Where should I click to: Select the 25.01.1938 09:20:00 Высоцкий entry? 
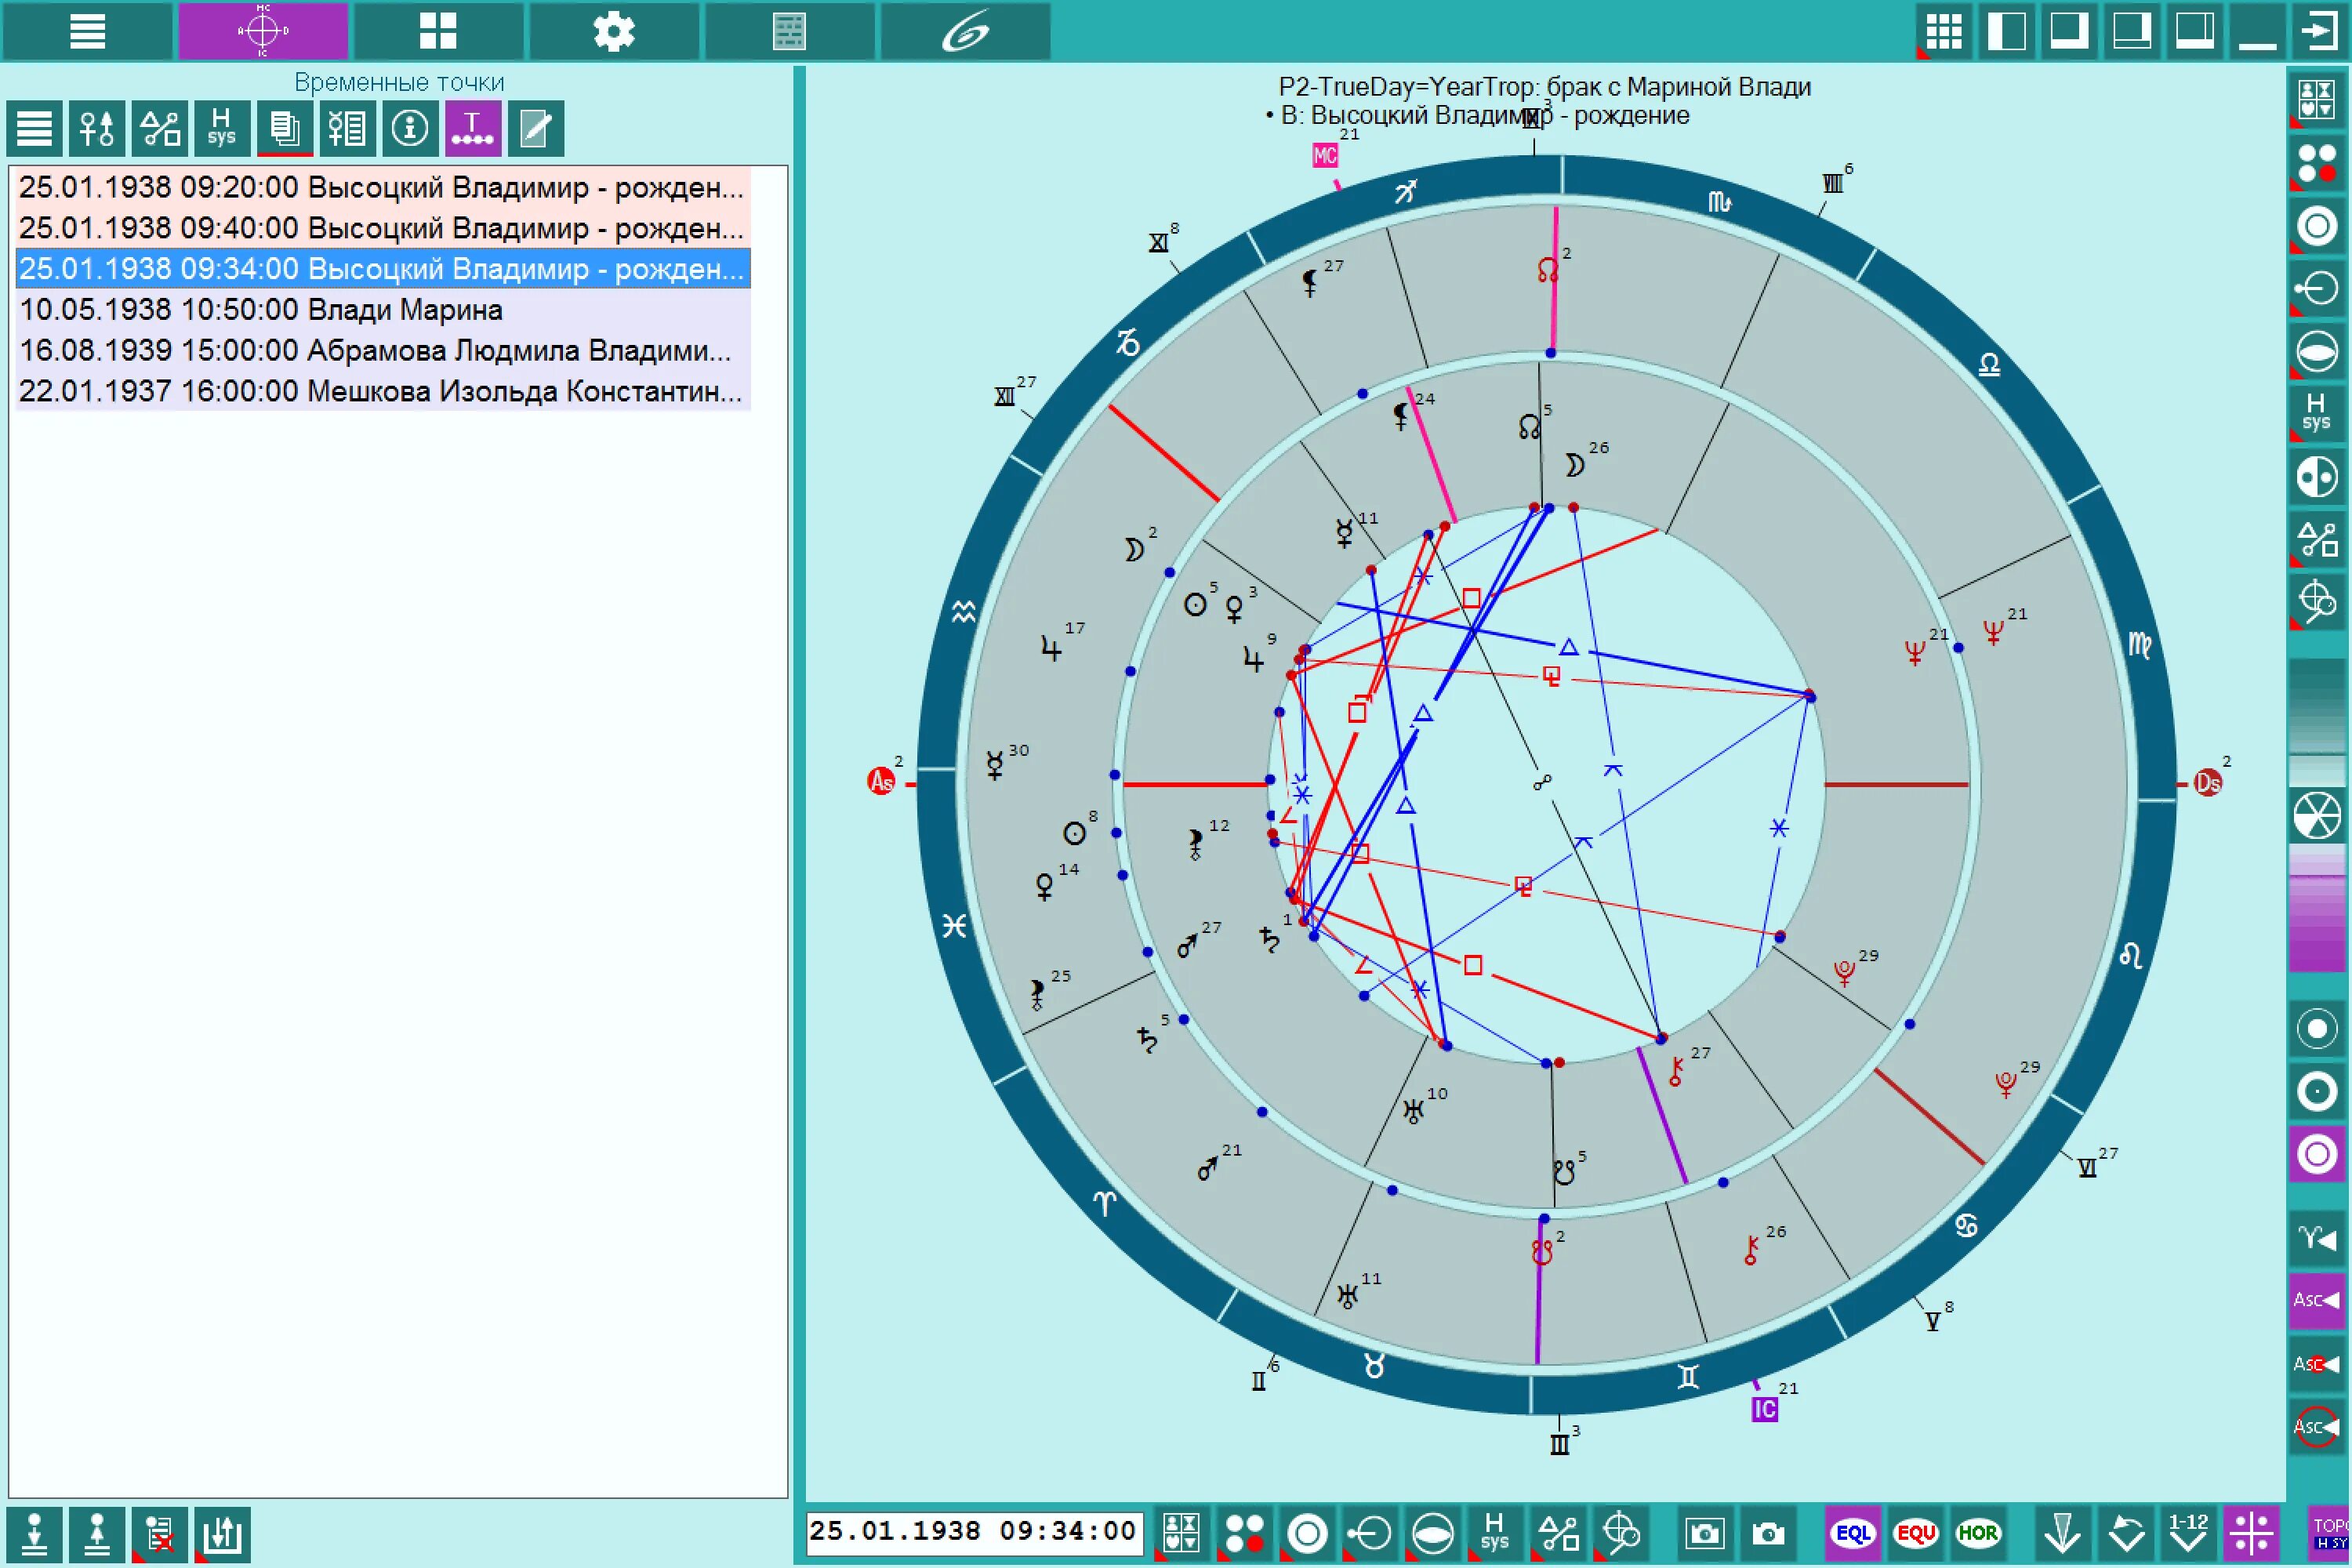(380, 188)
